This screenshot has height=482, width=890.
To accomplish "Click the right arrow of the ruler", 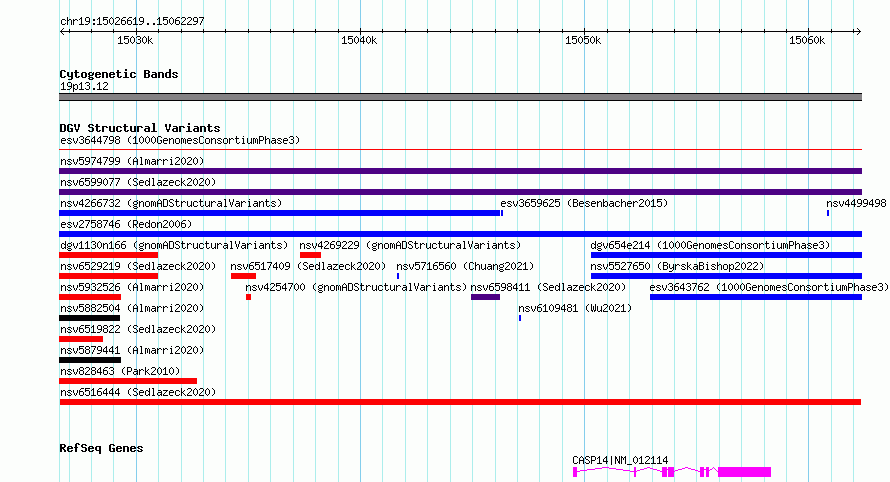I will 858,31.
